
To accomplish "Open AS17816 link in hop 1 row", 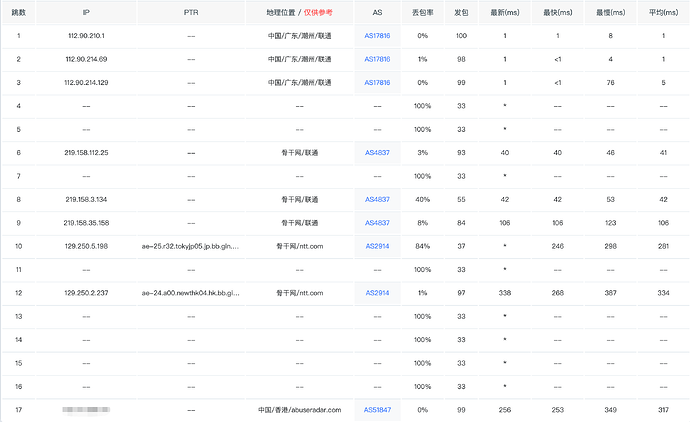I will tap(377, 36).
